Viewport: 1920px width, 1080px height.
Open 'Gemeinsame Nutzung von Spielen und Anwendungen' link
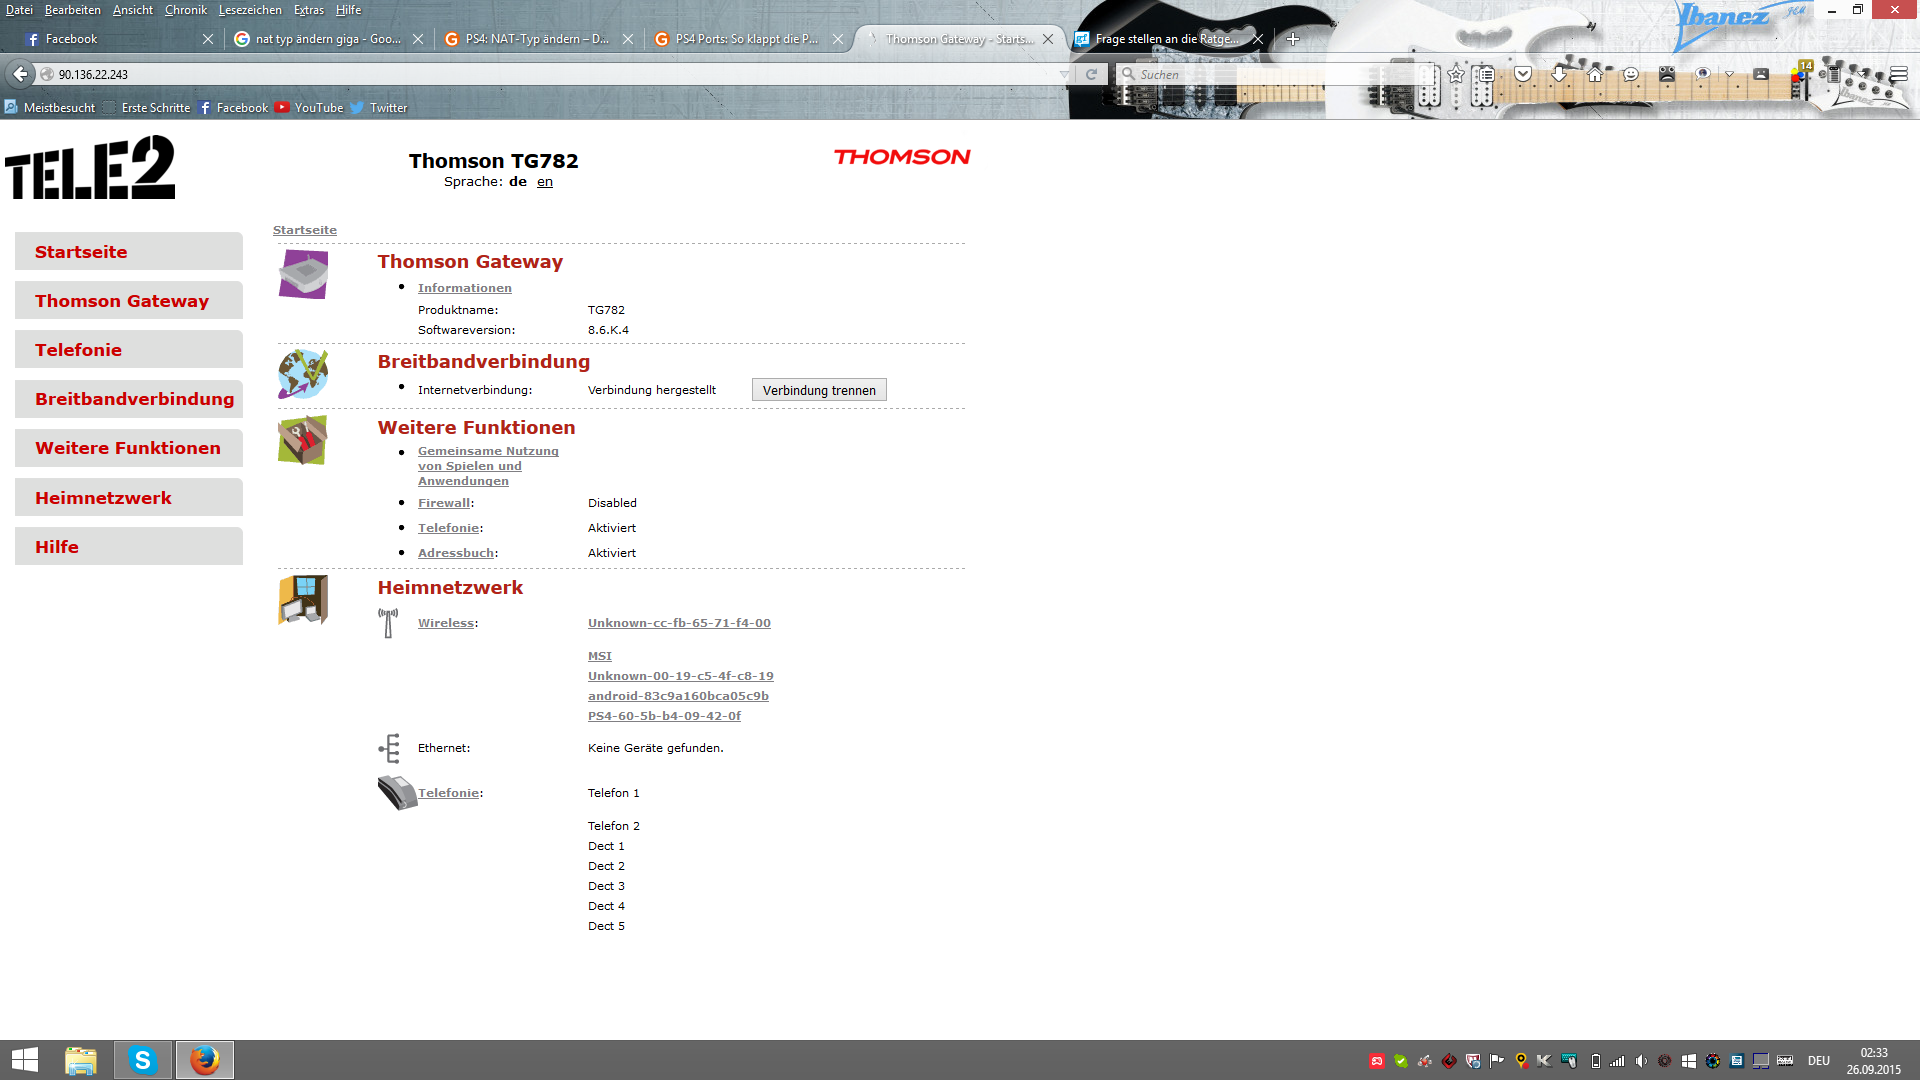pos(488,466)
